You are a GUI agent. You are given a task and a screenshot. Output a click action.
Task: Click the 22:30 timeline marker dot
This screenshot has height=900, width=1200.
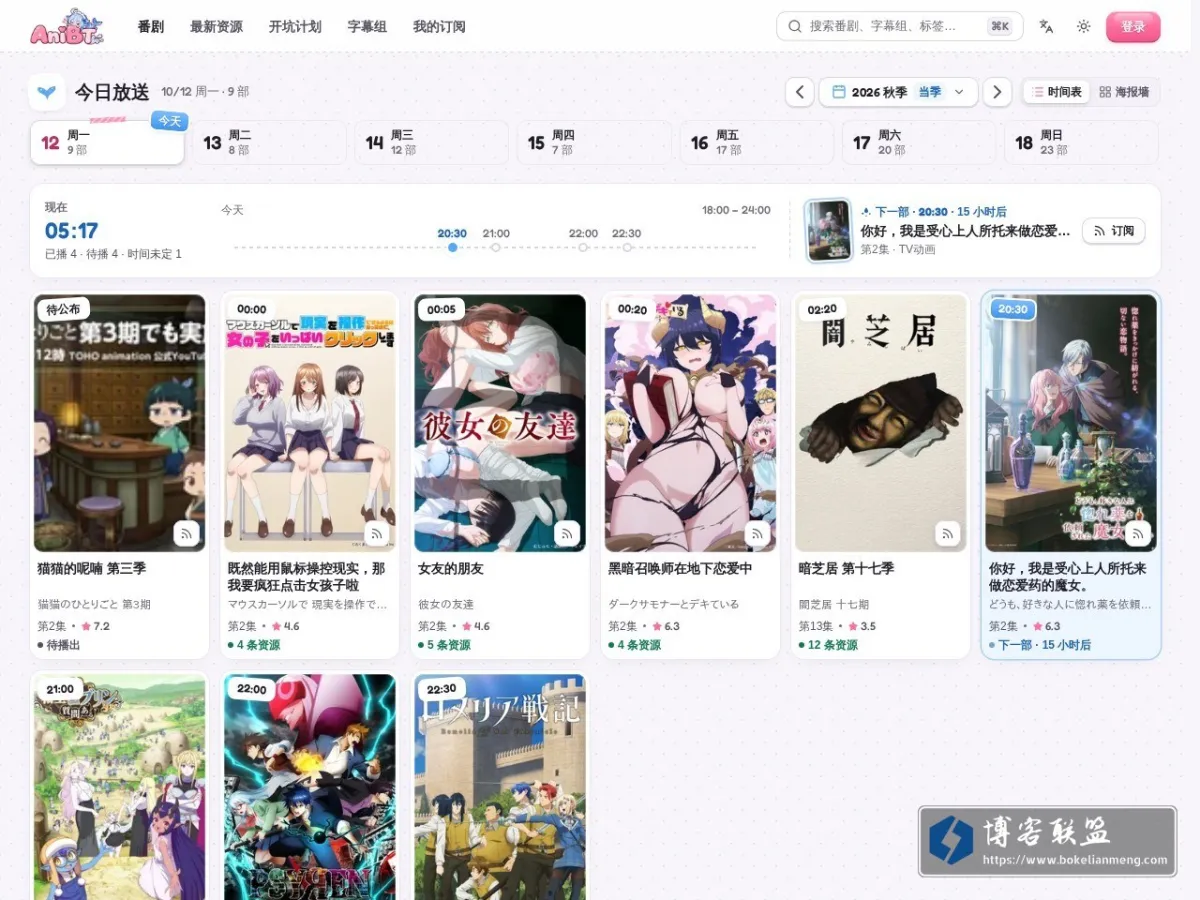pos(626,247)
